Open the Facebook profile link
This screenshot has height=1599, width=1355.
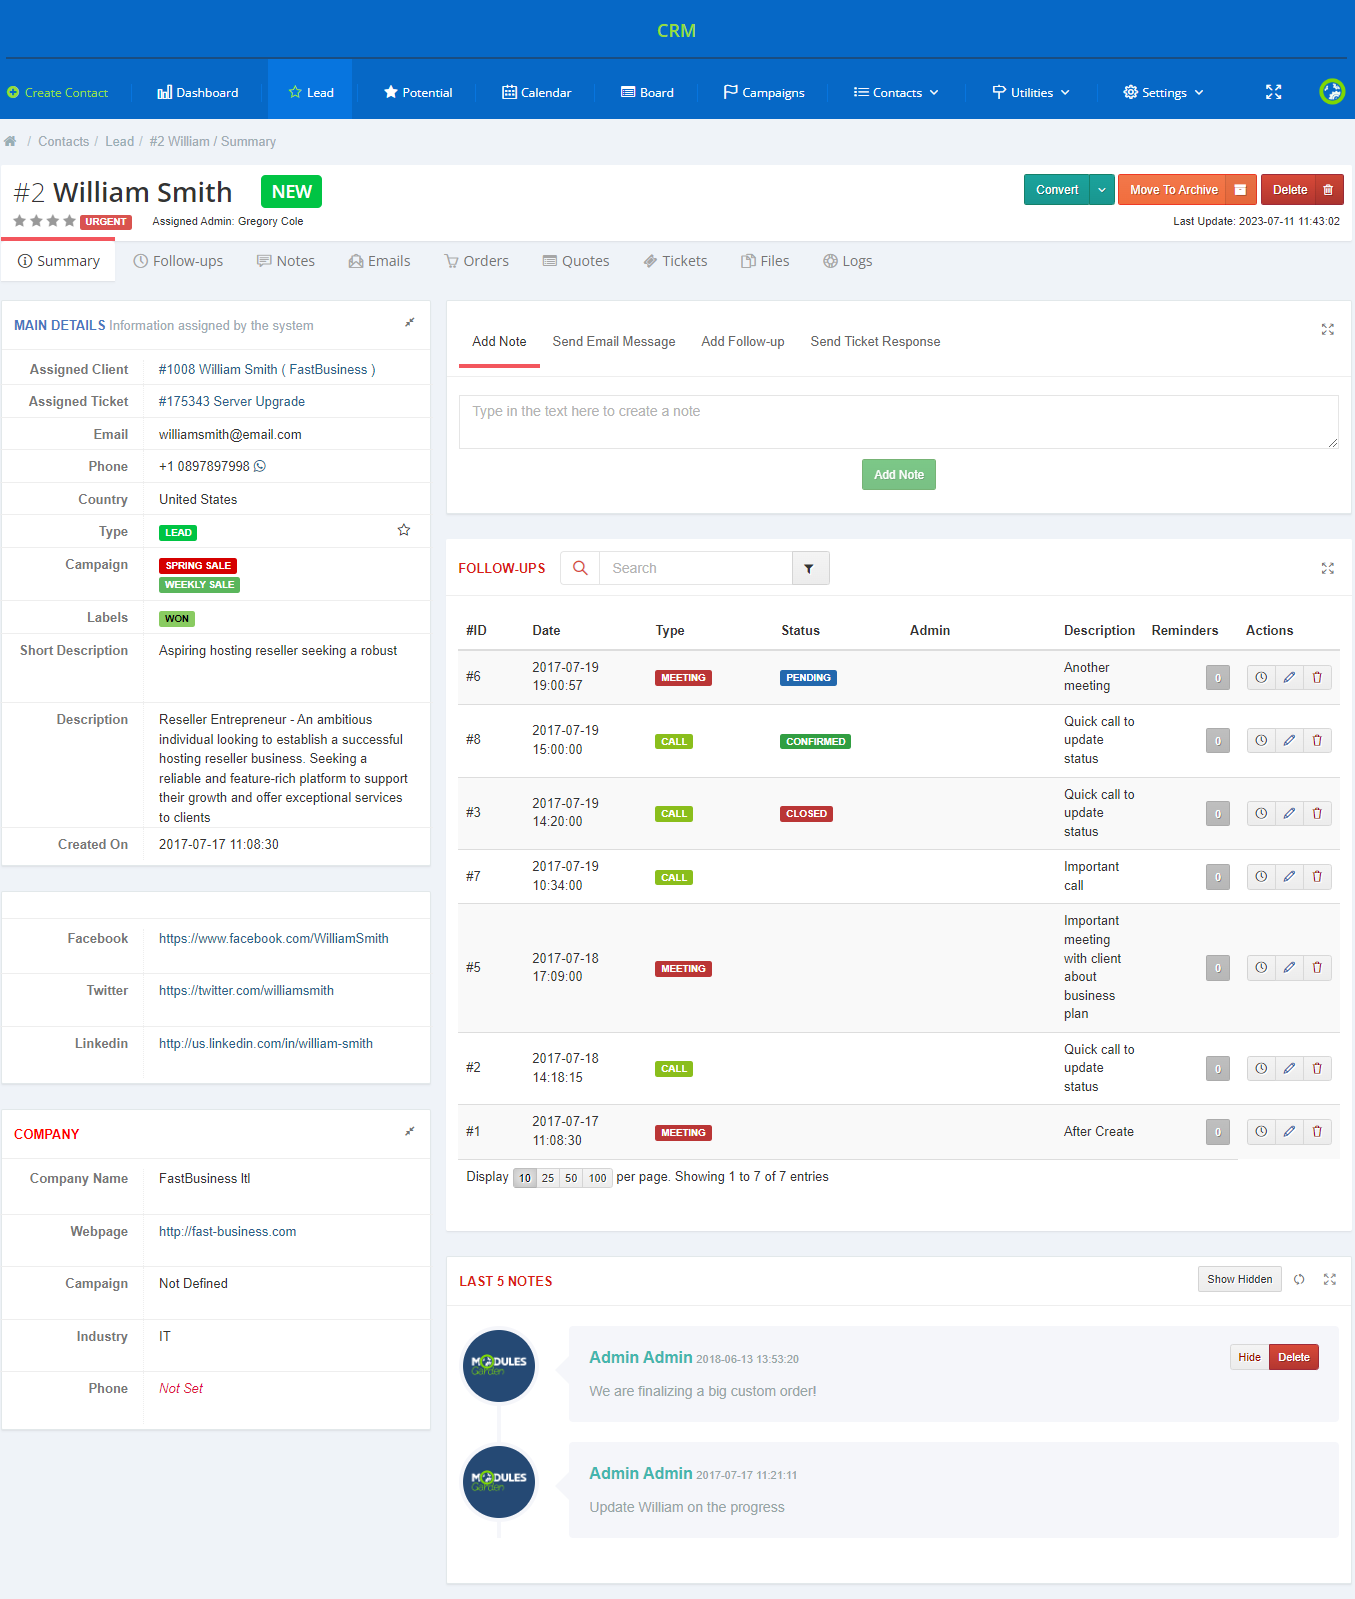coord(274,939)
